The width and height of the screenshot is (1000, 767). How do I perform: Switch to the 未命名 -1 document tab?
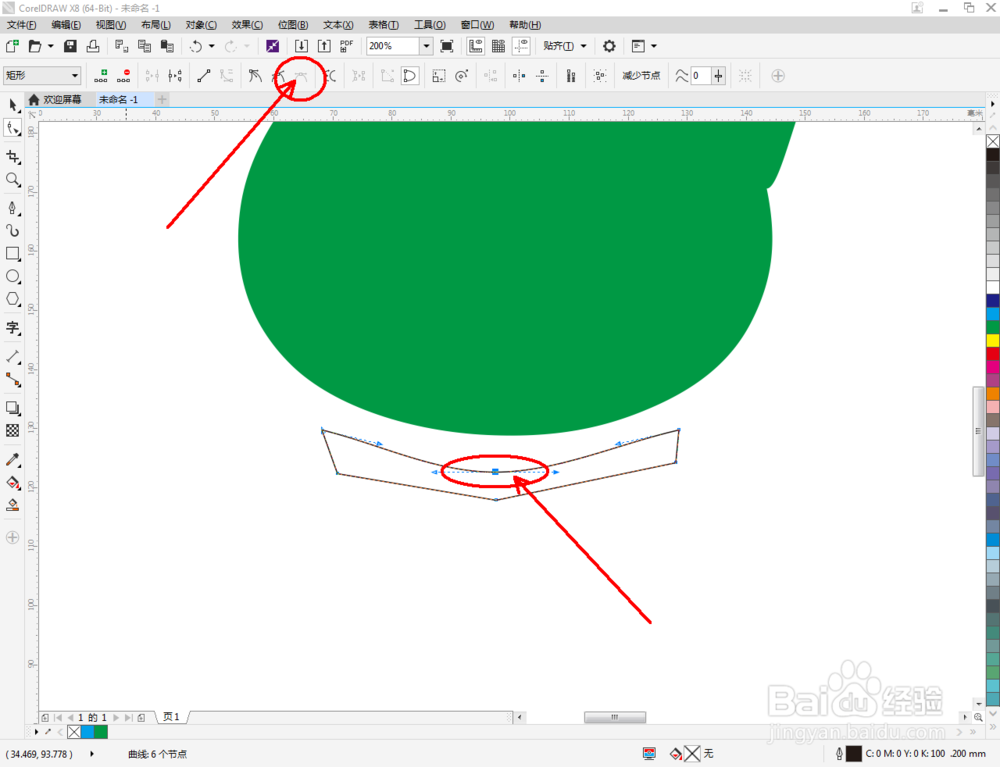coord(124,99)
